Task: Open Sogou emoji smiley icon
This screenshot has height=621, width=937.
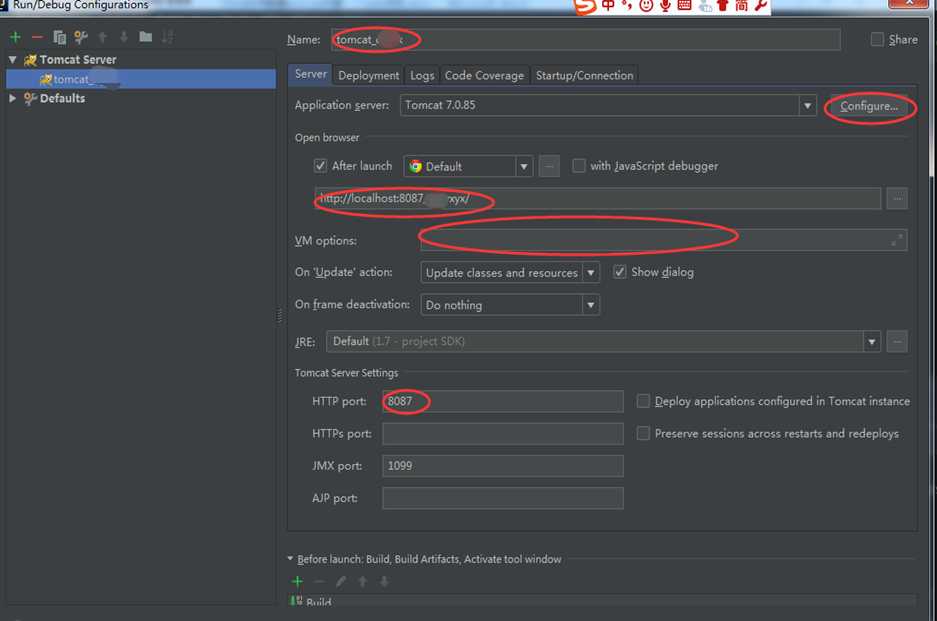Action: click(x=646, y=5)
